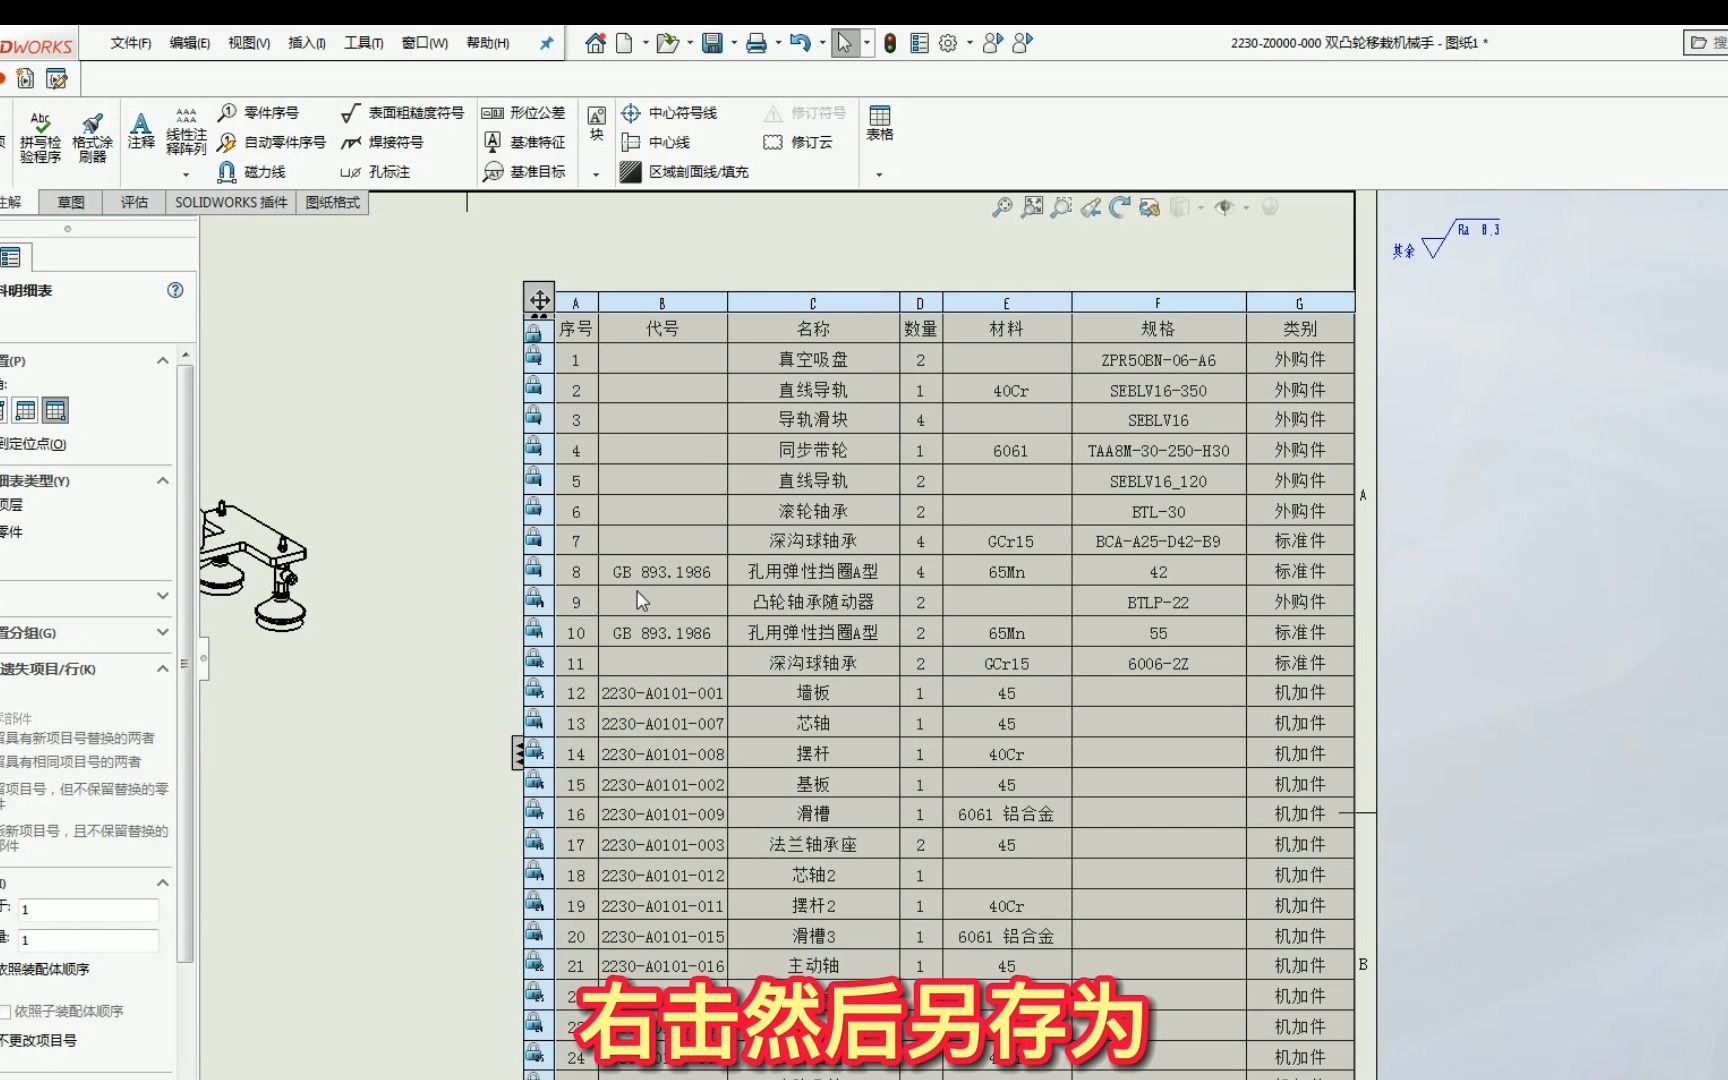Screen dimensions: 1728x1080
Task: Click the Home icon in the toolbar
Action: (x=595, y=43)
